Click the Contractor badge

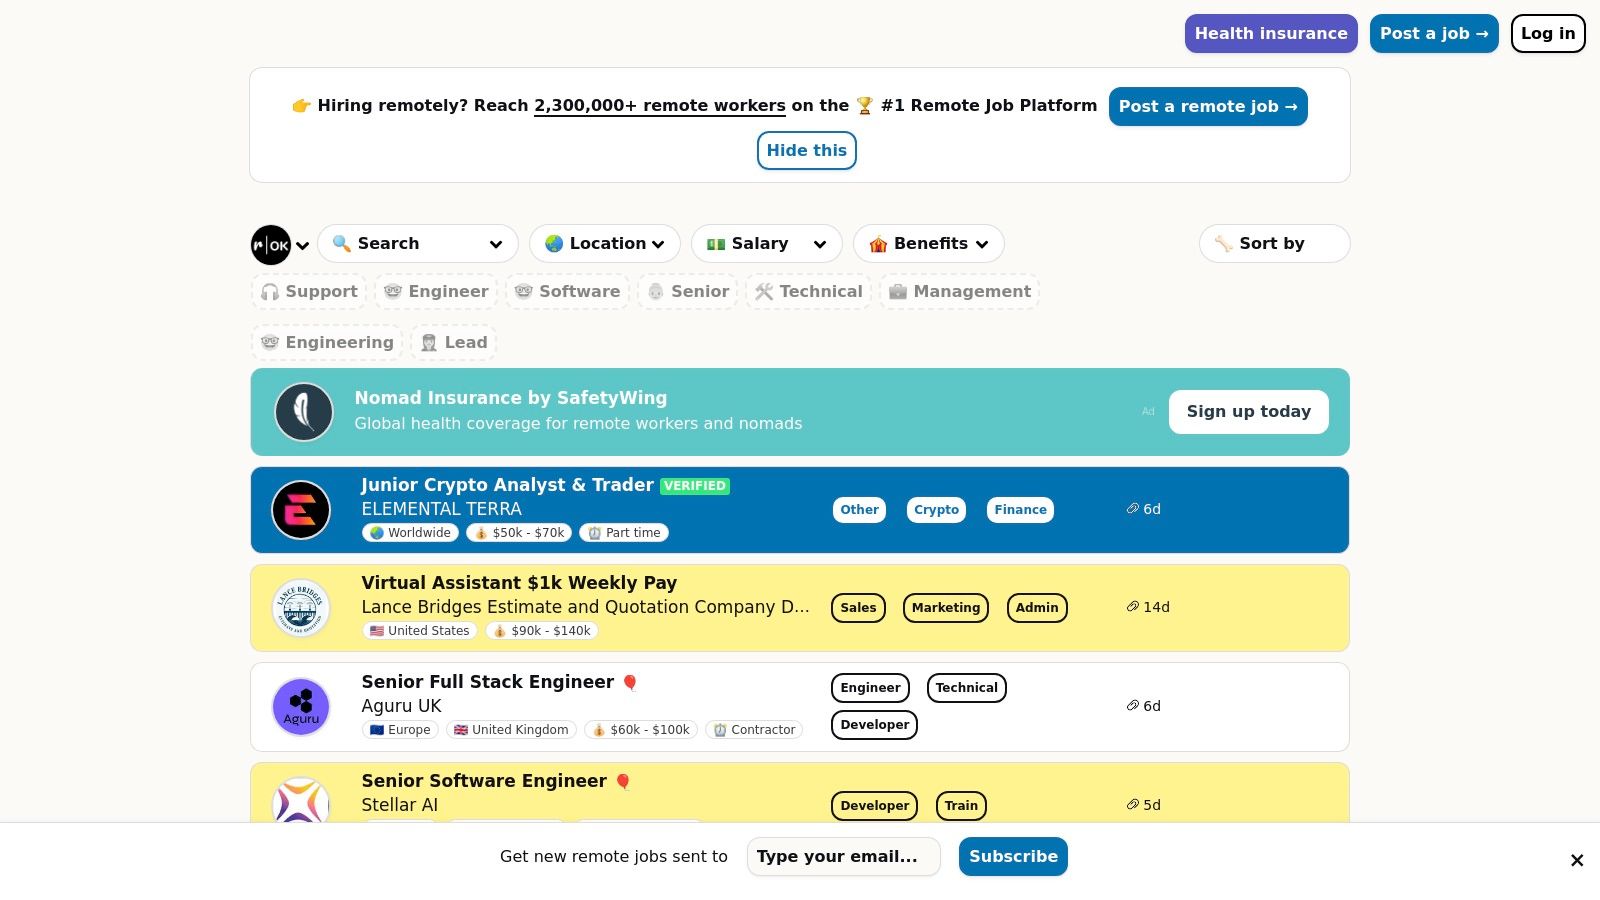pyautogui.click(x=754, y=730)
